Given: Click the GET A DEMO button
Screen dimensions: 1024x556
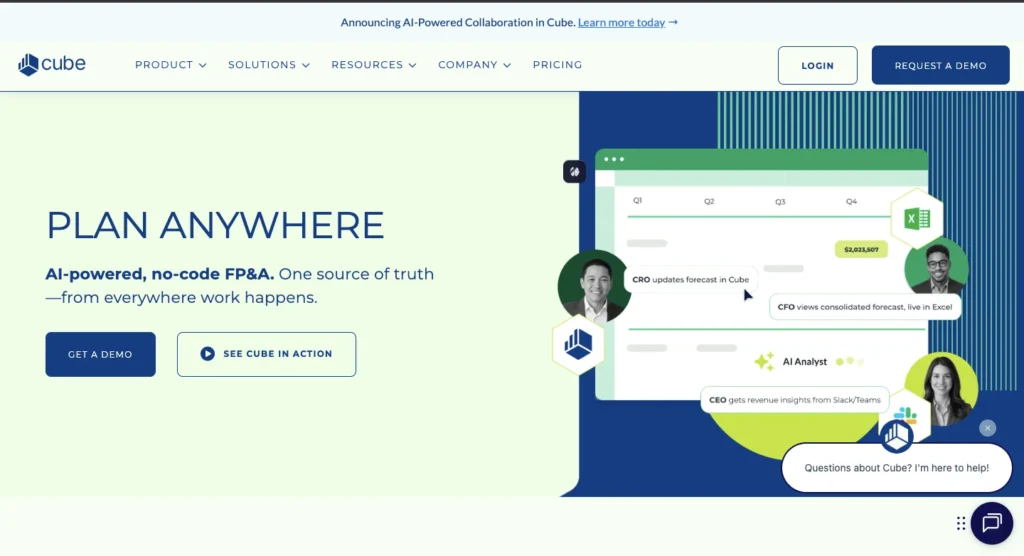Looking at the screenshot, I should [x=100, y=354].
